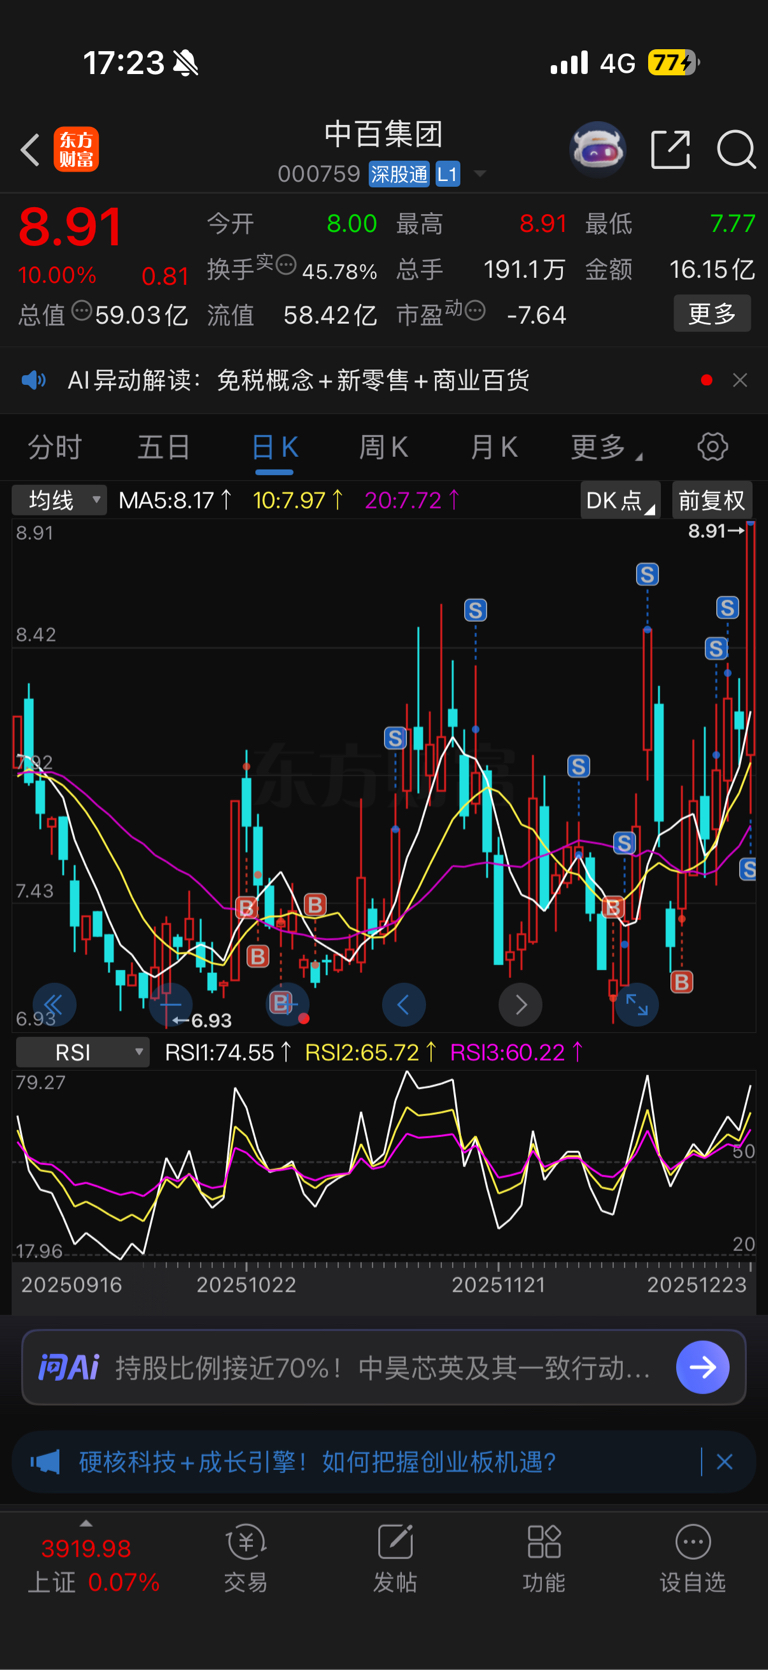Tap the 10:7.97 moving average value
The width and height of the screenshot is (768, 1670).
pos(298,500)
